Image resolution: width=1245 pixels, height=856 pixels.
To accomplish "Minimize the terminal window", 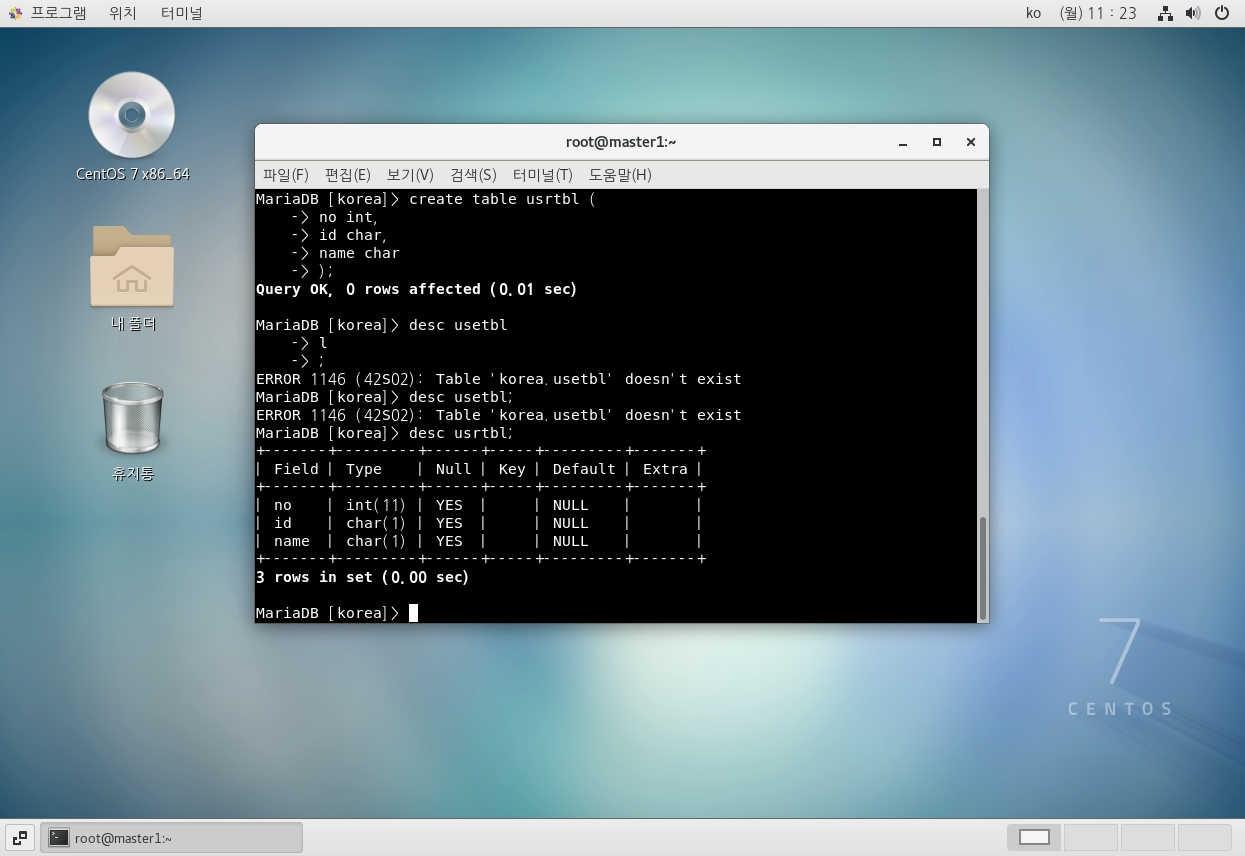I will point(903,142).
